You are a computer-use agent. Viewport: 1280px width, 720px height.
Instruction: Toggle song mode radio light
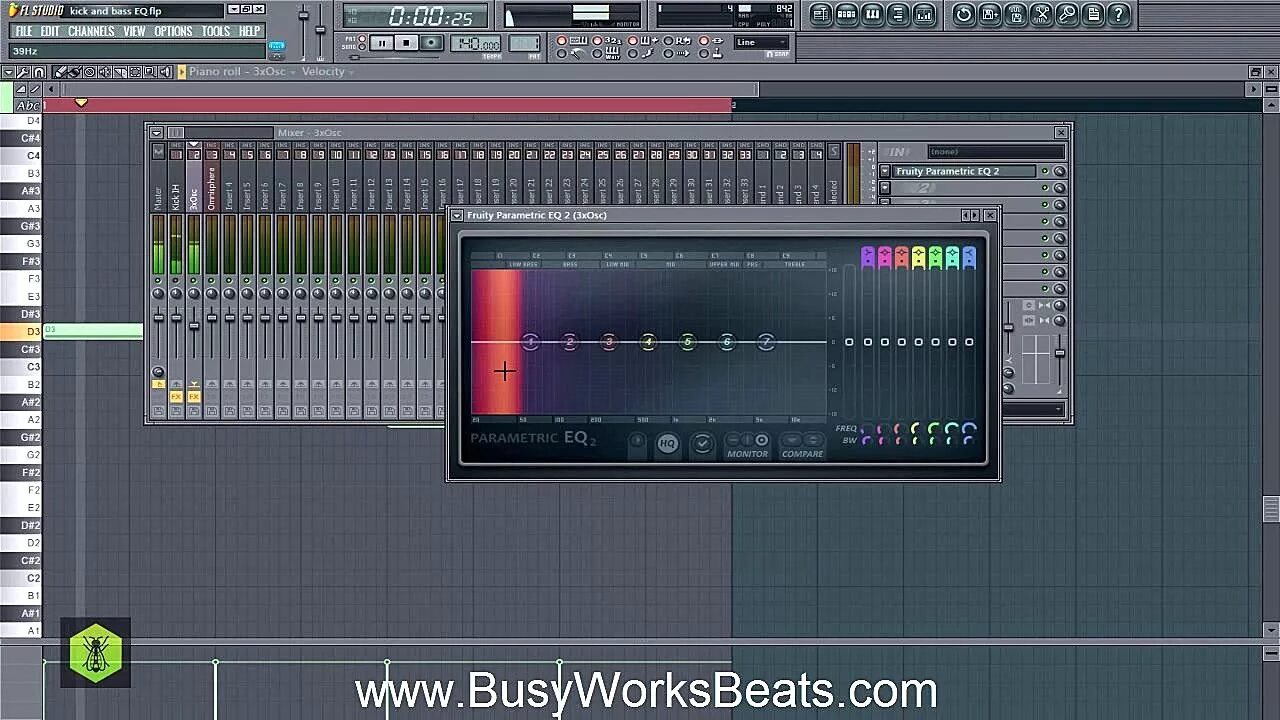pos(361,47)
